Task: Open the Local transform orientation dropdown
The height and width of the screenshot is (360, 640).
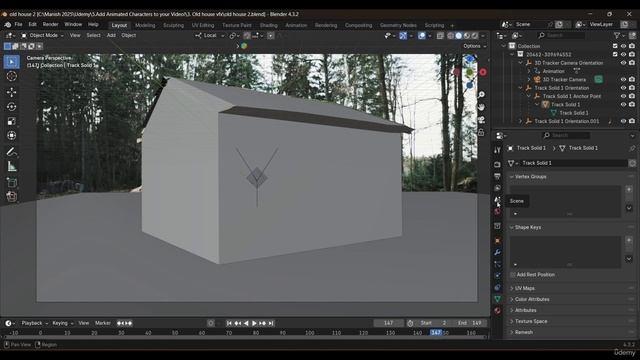Action: pos(209,36)
